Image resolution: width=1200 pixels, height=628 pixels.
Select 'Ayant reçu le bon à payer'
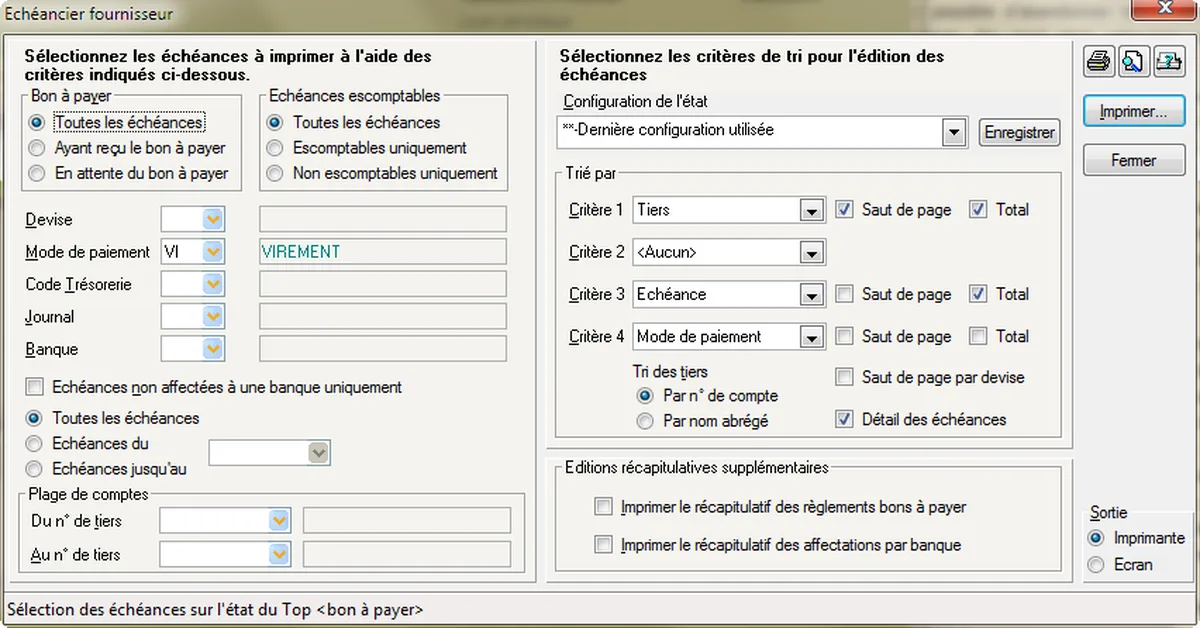coord(37,148)
